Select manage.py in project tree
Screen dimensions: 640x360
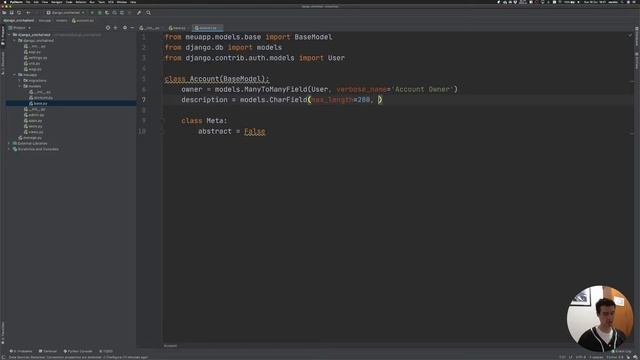(x=30, y=138)
